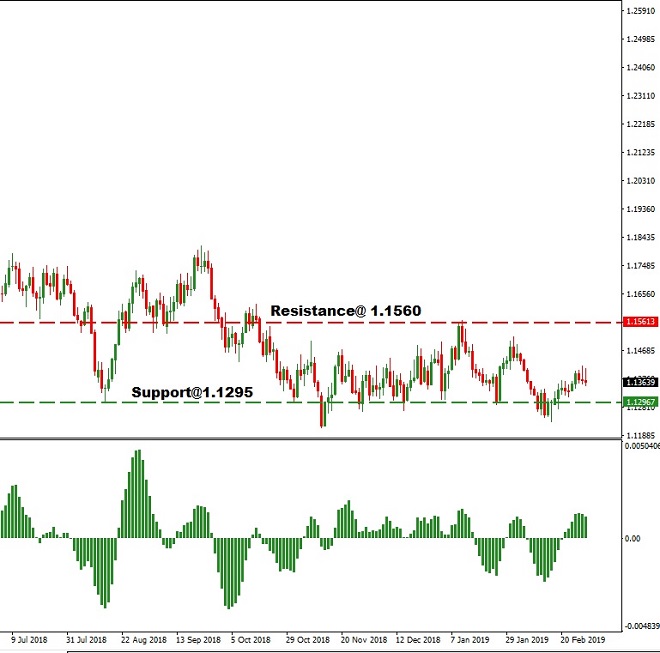This screenshot has height=653, width=660.
Task: Click the 1.25910 price axis label
Action: [x=641, y=11]
